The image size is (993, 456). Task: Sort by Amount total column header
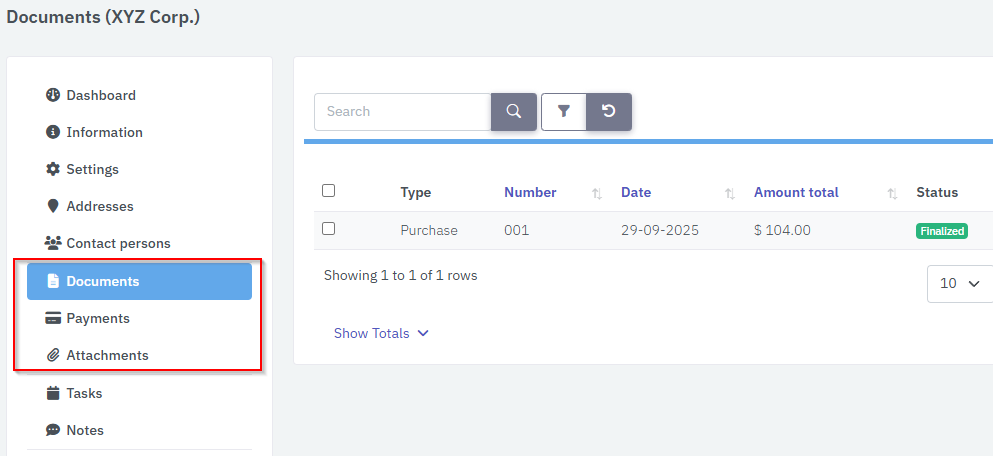(796, 192)
